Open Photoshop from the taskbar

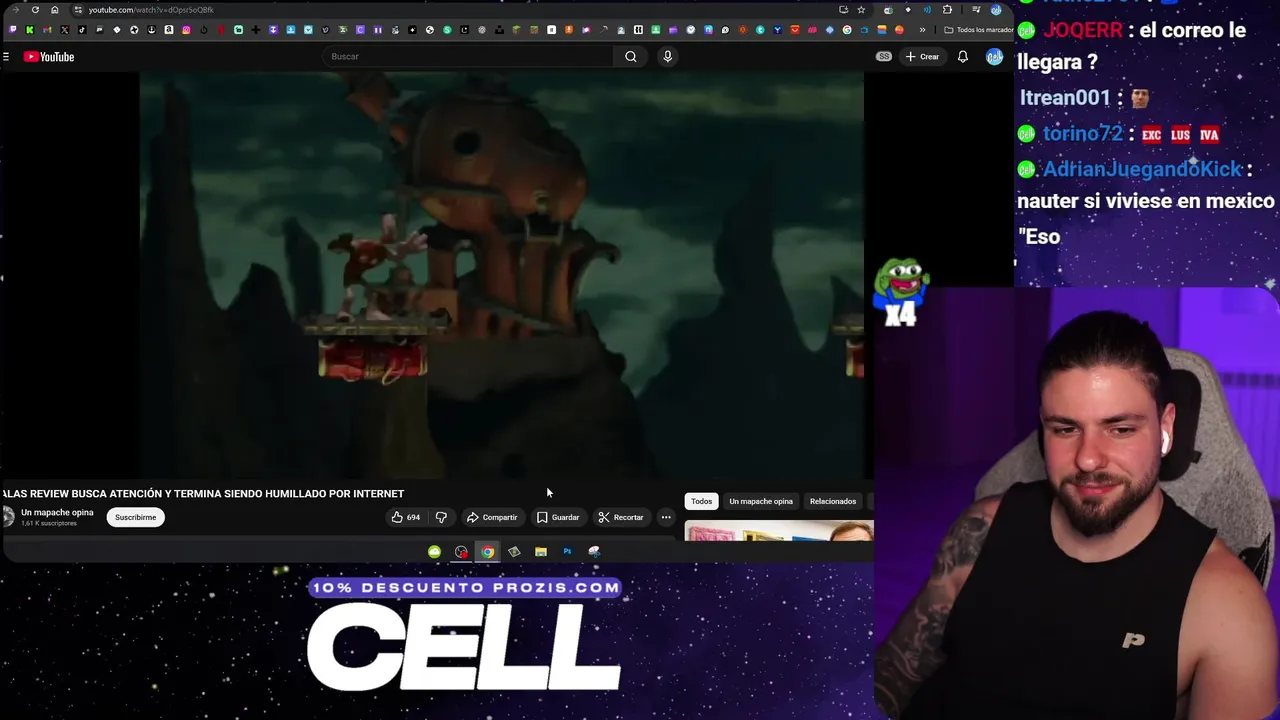tap(567, 551)
